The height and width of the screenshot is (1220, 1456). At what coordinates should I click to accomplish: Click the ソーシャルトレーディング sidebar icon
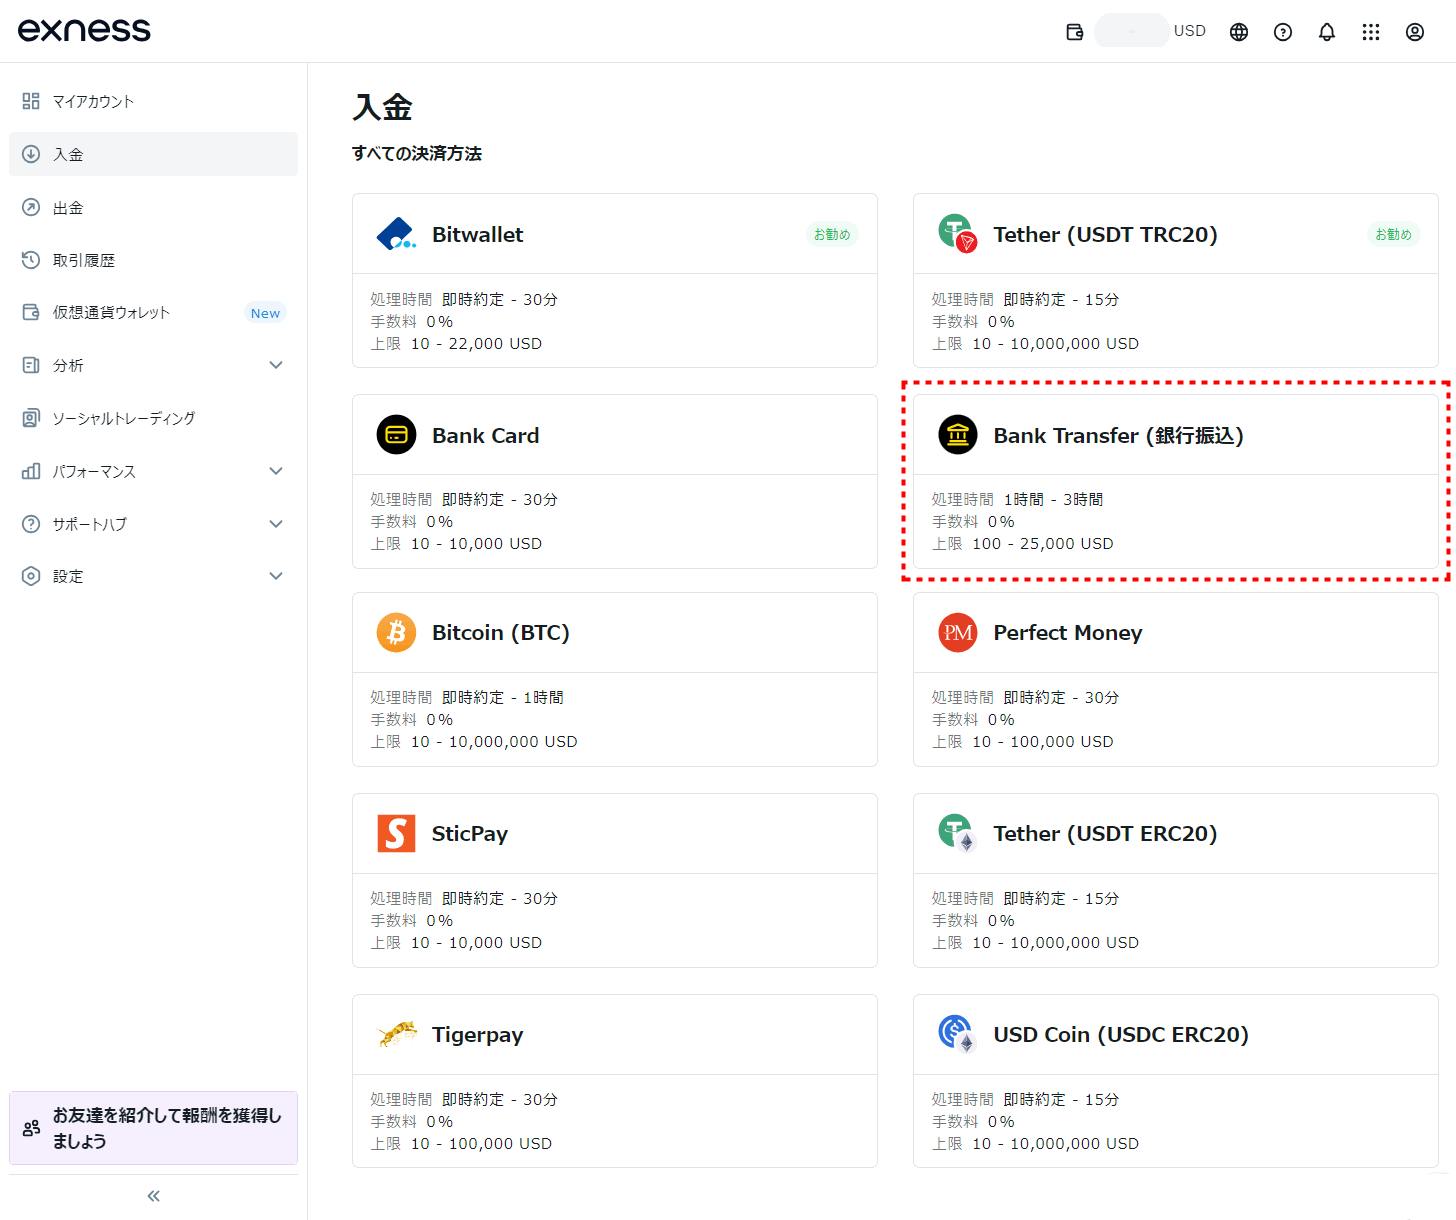pyautogui.click(x=31, y=418)
